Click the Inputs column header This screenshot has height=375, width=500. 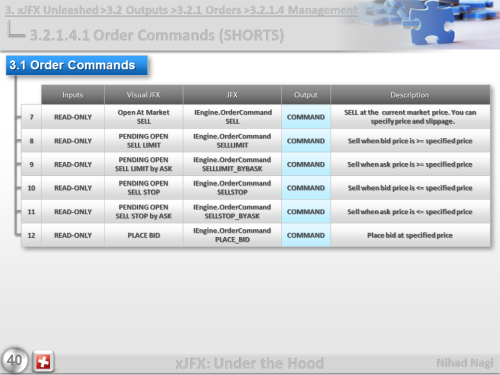pyautogui.click(x=73, y=95)
